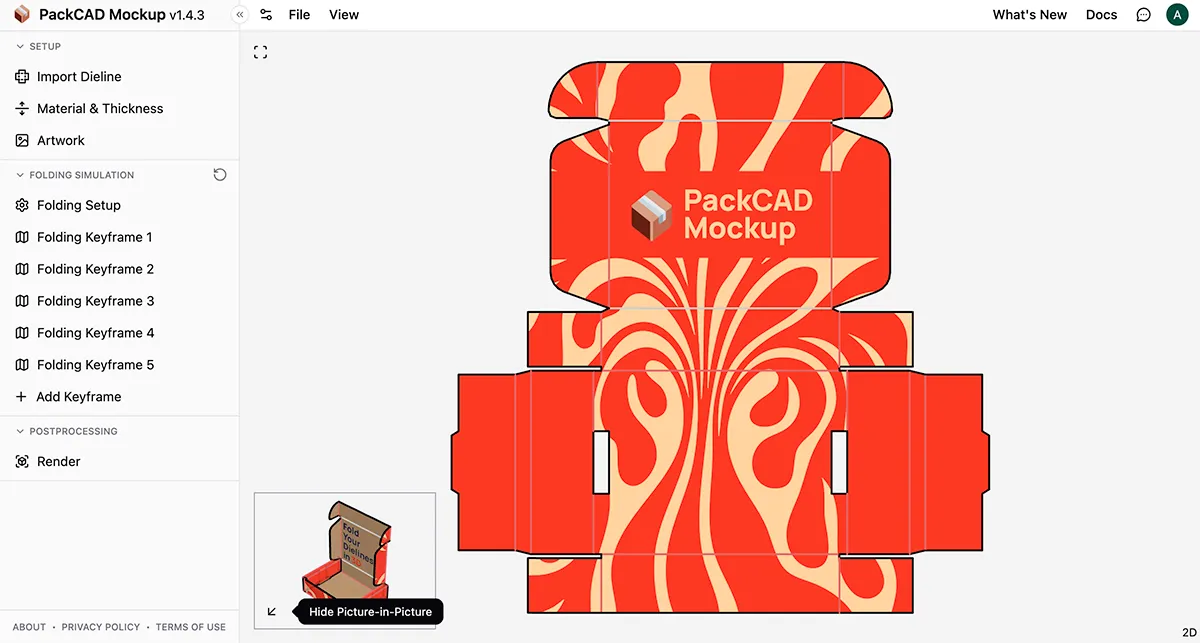Viewport: 1200px width, 643px height.
Task: Open What's New
Action: 1030,15
